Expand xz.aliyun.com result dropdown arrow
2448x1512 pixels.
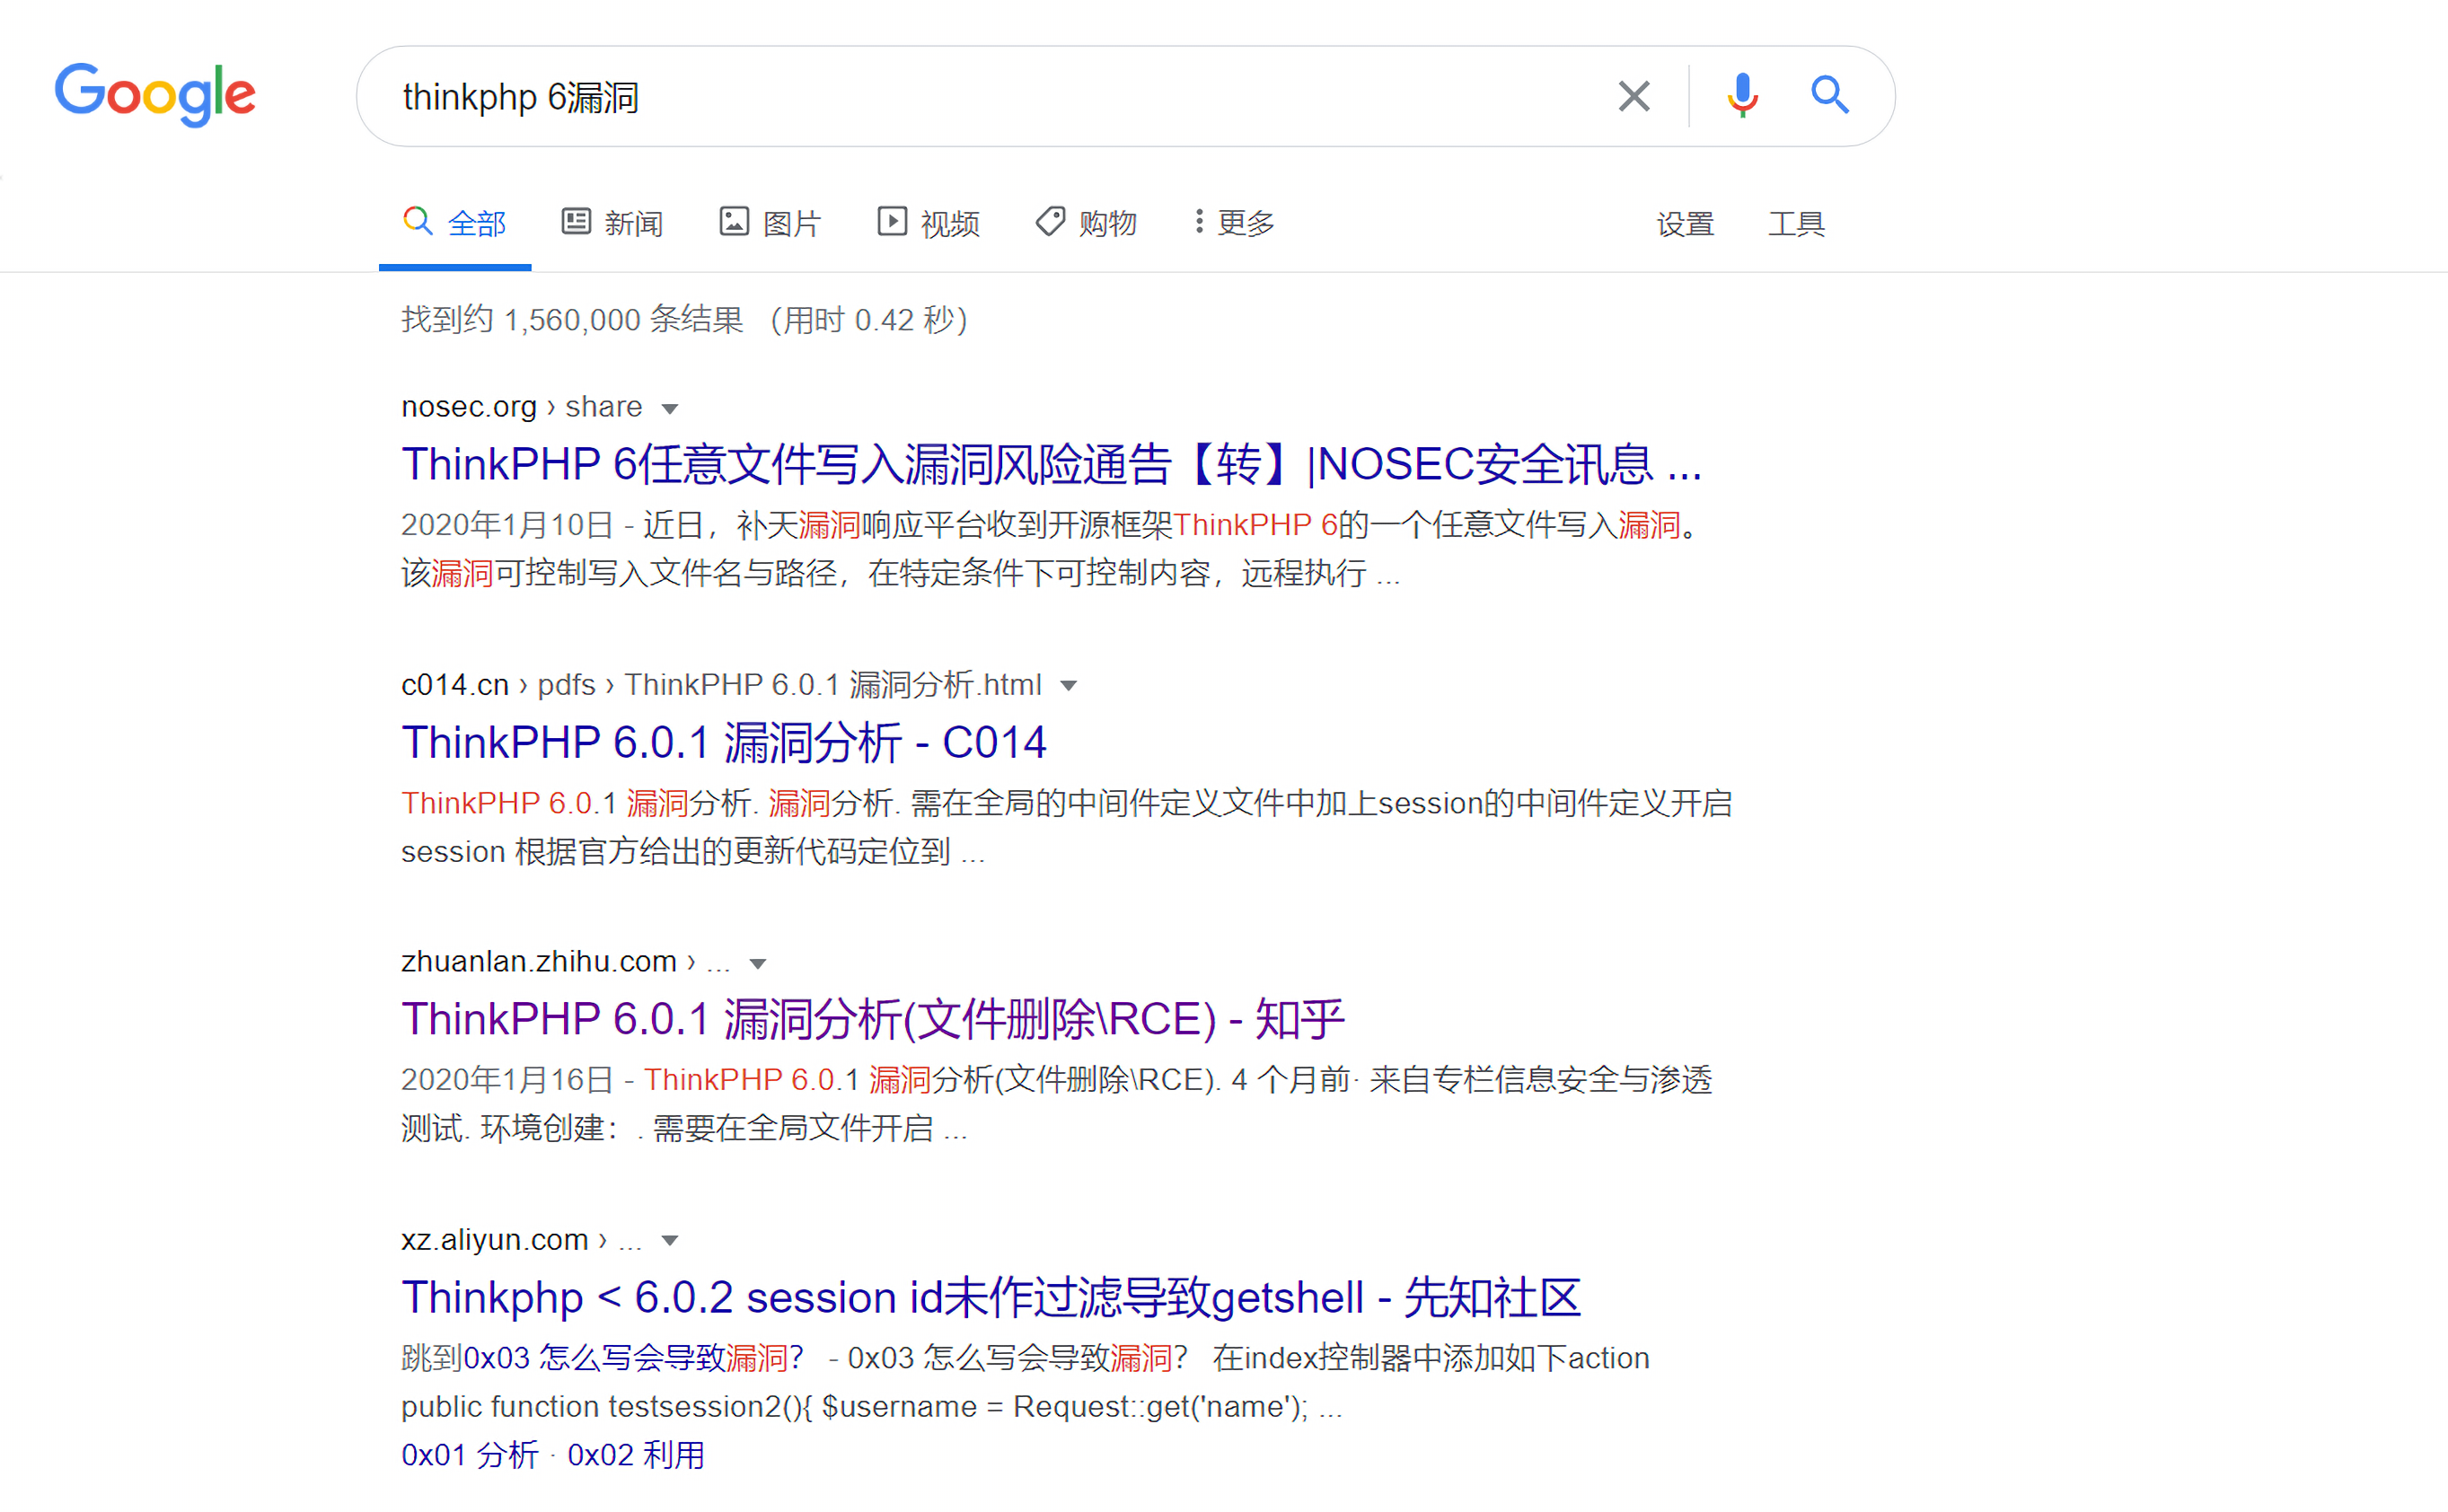[670, 1241]
